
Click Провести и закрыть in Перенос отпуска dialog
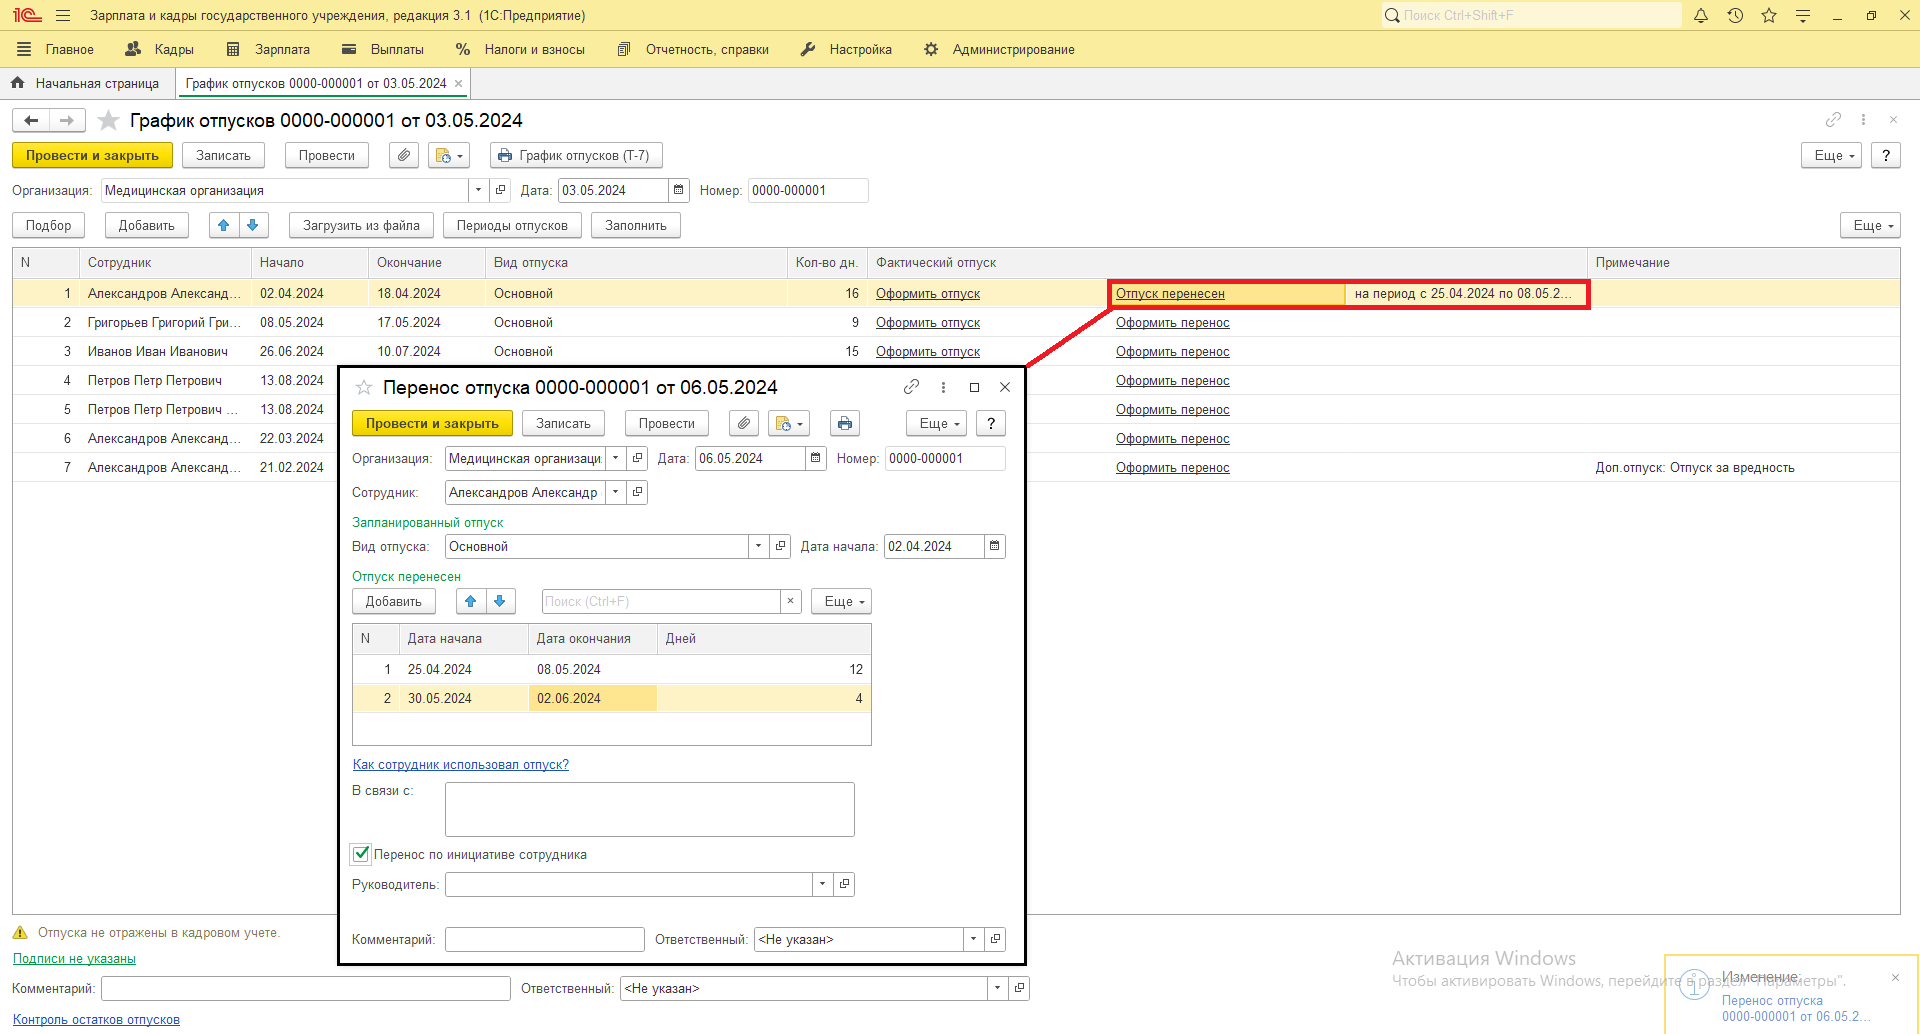(432, 424)
